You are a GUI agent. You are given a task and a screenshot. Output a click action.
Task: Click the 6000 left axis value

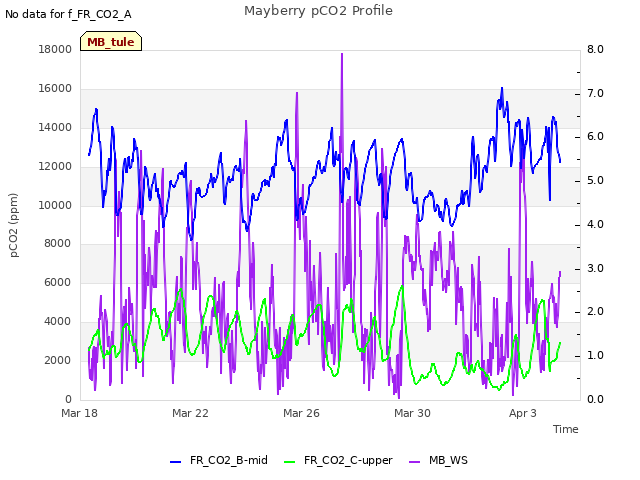(58, 282)
